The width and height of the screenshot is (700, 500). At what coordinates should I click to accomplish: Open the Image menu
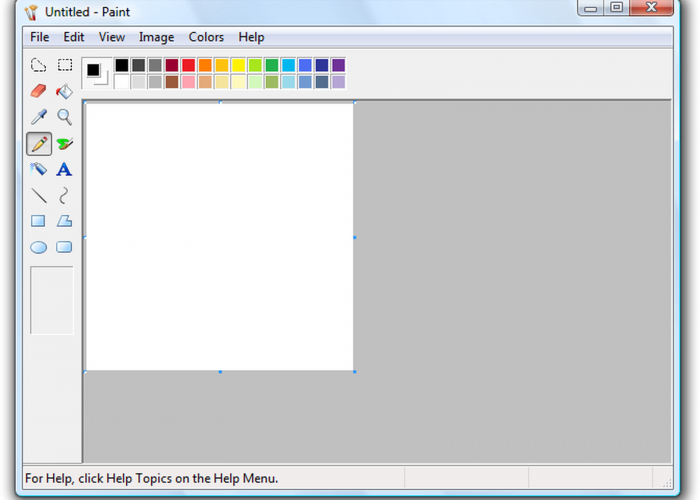(156, 37)
